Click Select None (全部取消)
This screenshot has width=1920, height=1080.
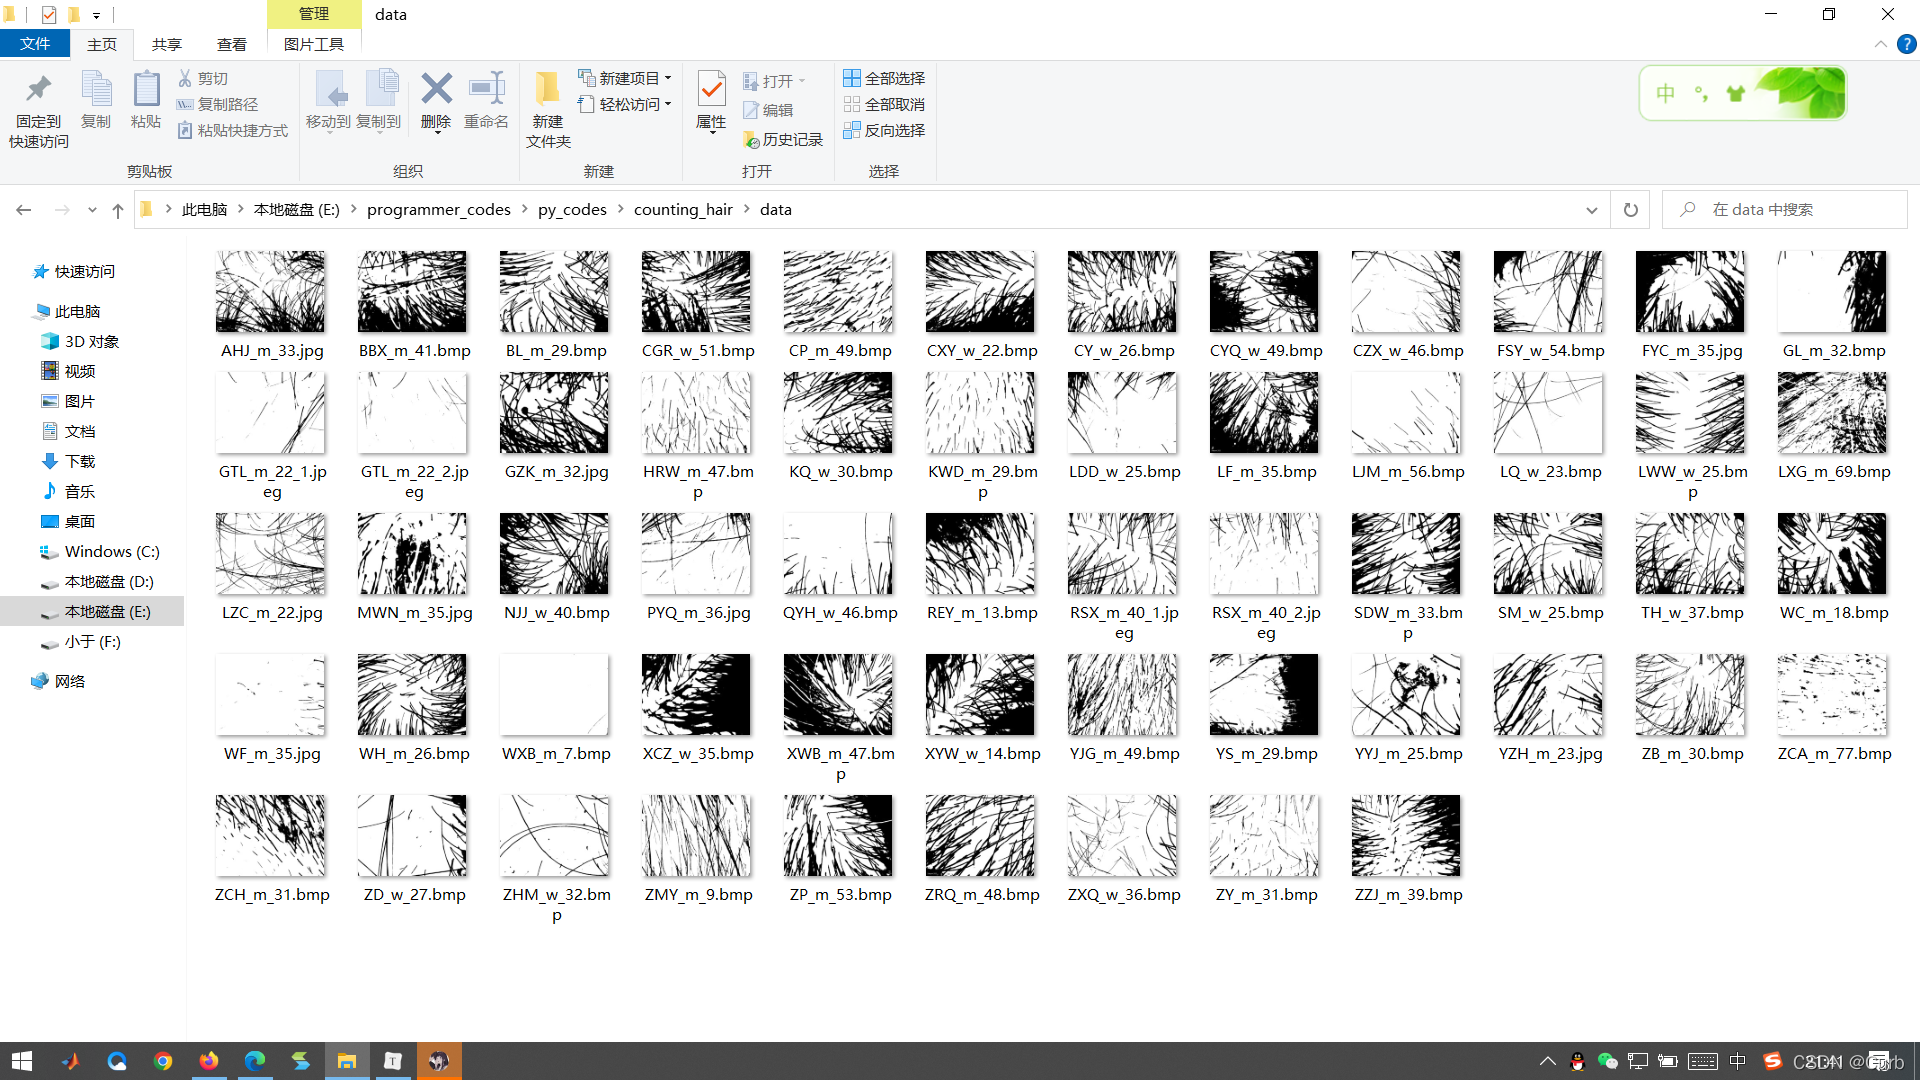(x=884, y=104)
